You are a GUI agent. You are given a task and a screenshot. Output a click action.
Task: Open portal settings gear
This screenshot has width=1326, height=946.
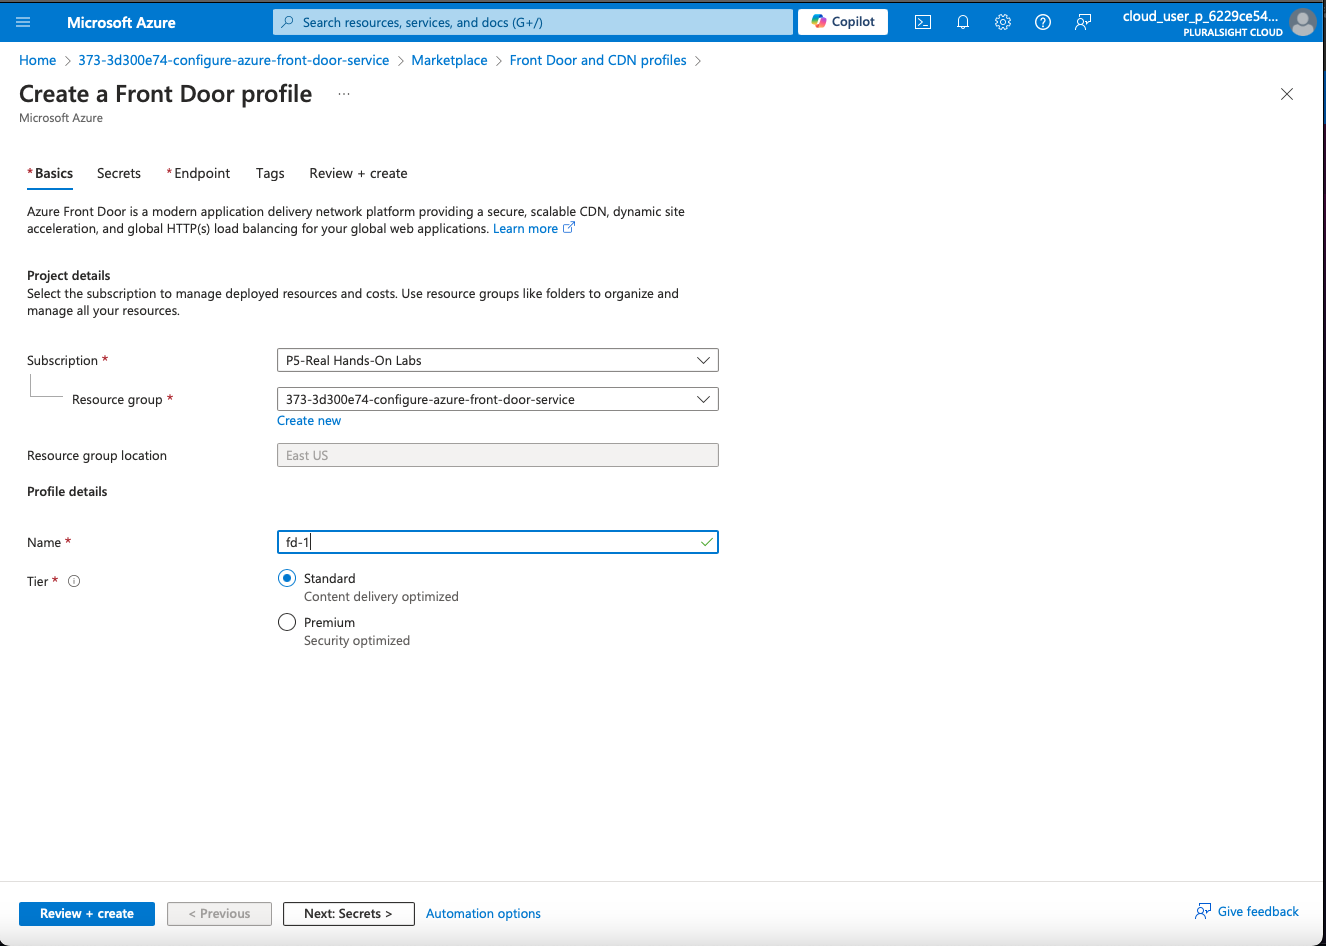1003,22
